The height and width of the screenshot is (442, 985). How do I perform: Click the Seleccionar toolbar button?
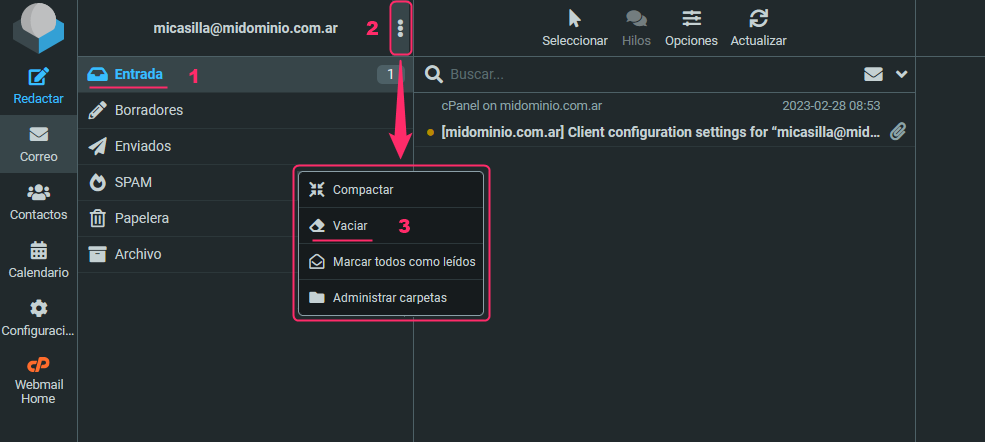click(575, 28)
